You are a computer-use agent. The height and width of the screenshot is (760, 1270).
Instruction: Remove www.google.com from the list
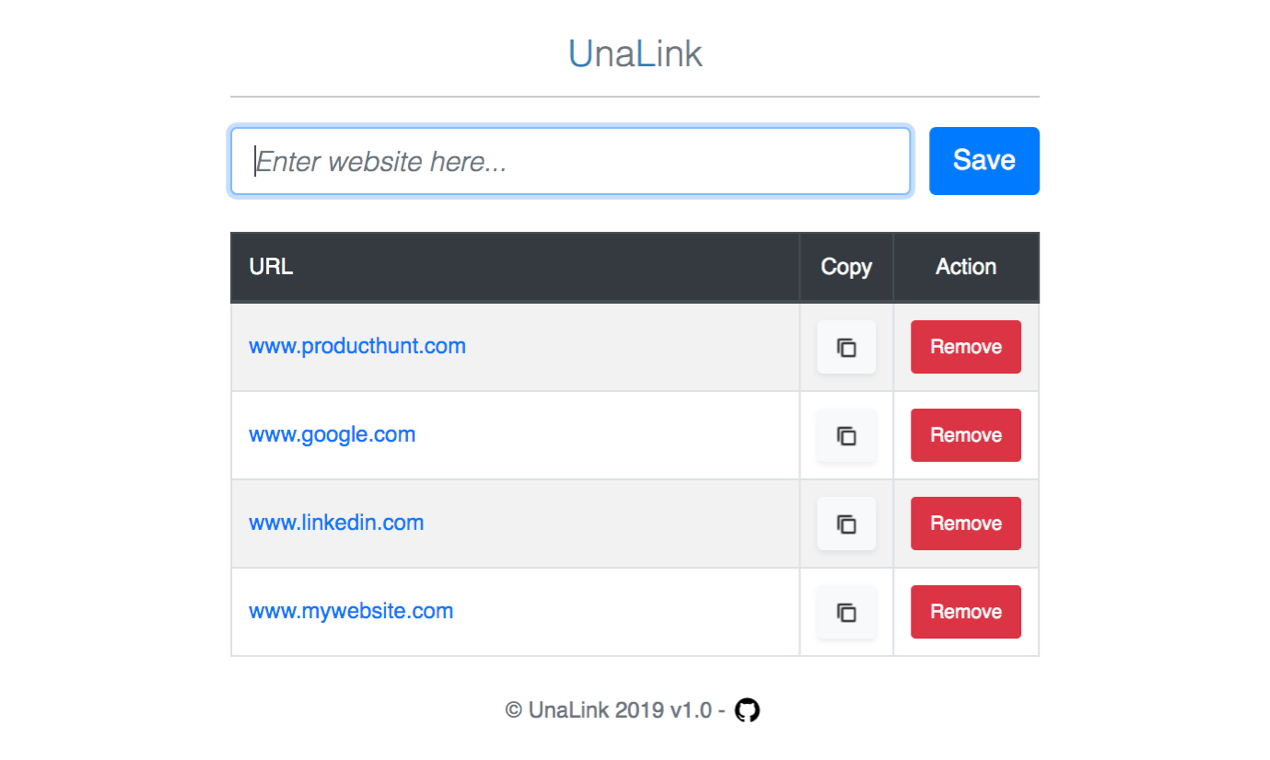(x=964, y=435)
